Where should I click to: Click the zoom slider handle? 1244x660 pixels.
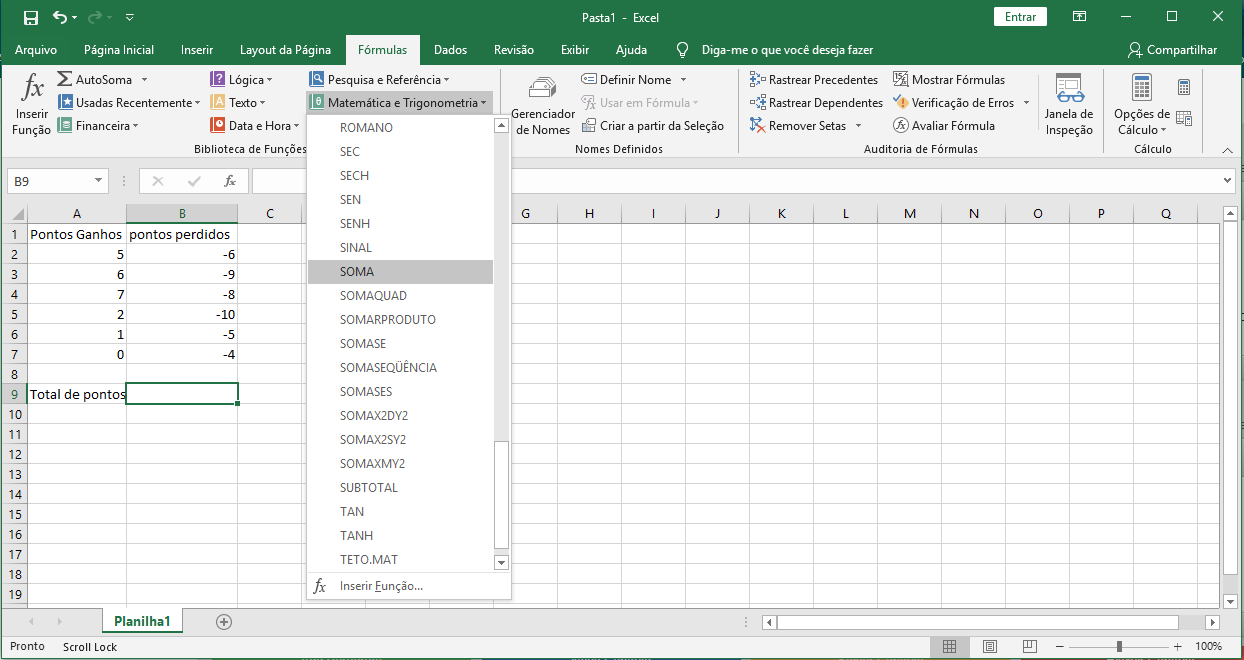coord(1119,646)
